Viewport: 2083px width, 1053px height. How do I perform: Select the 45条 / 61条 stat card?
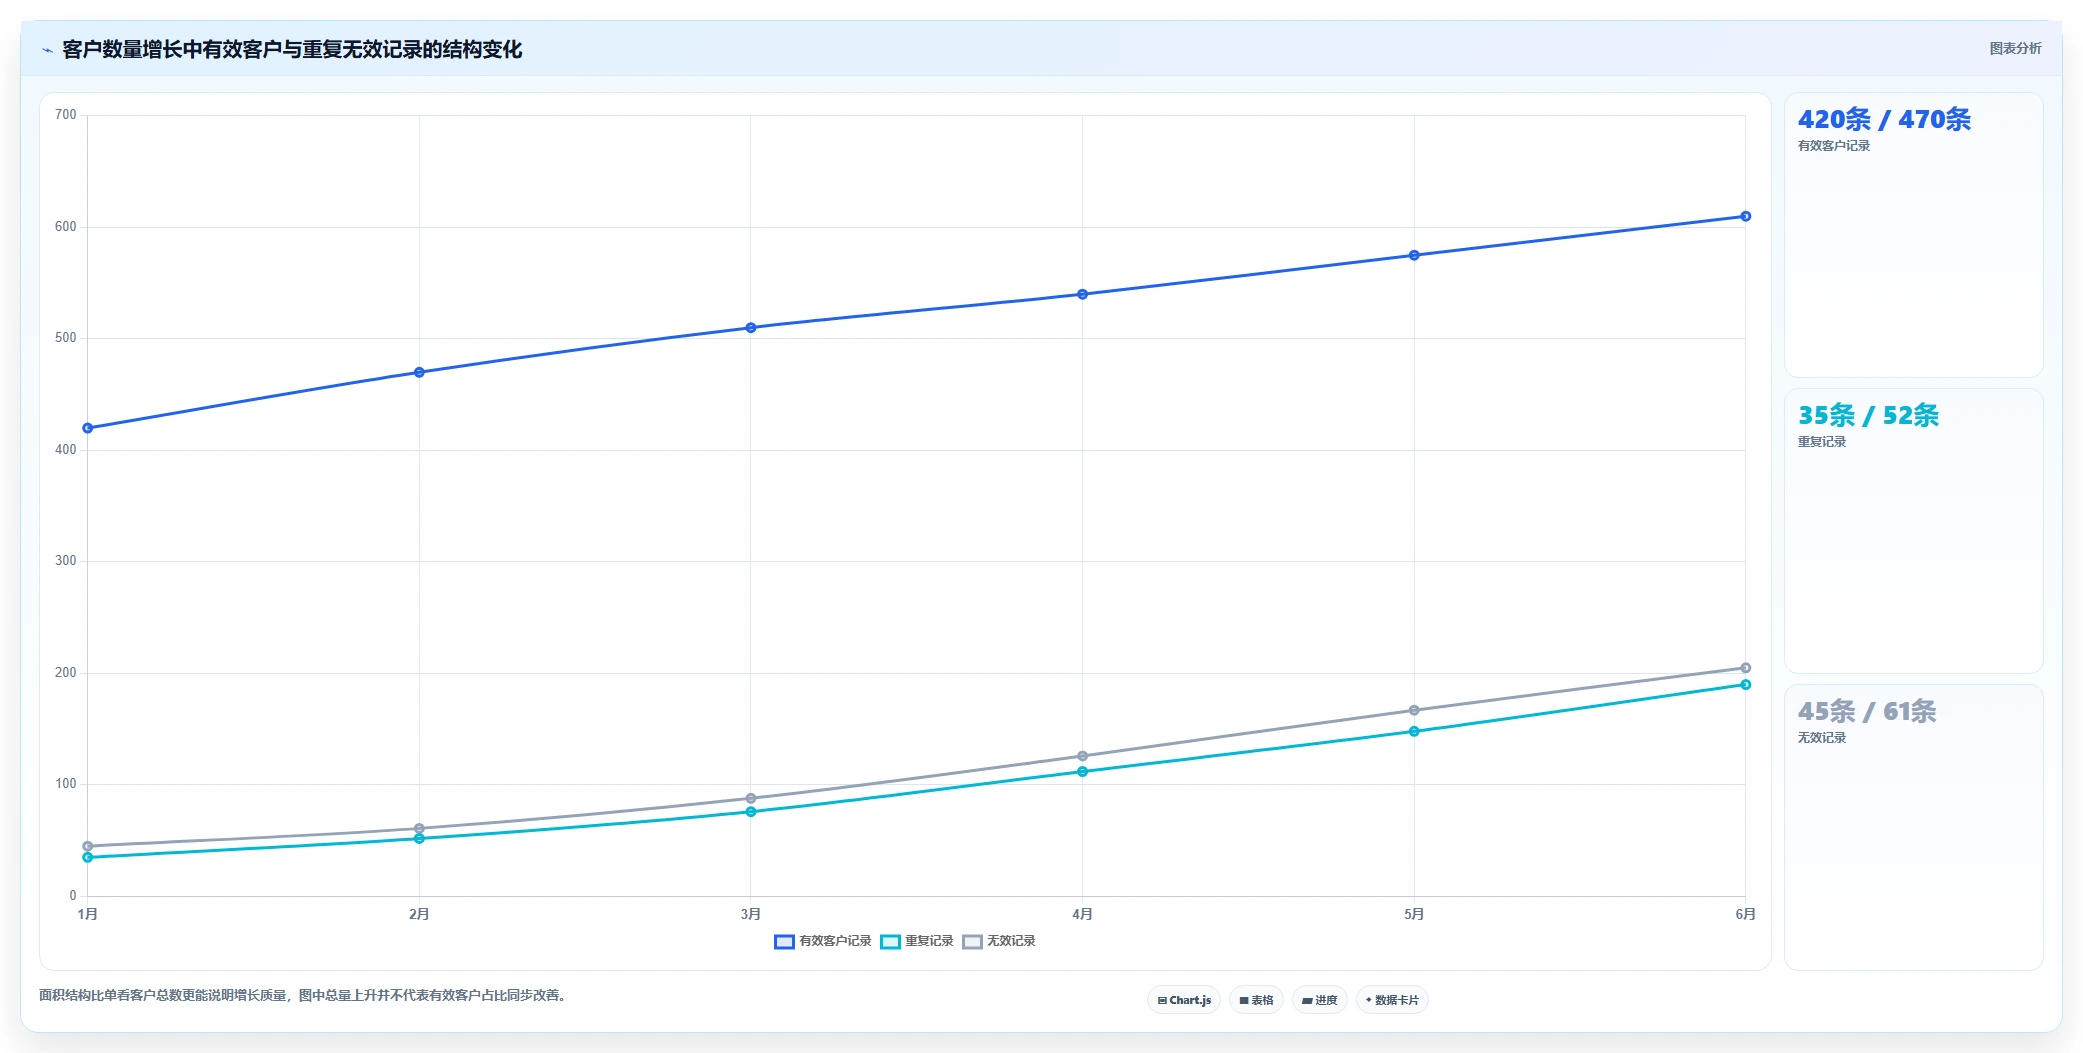pos(1913,827)
